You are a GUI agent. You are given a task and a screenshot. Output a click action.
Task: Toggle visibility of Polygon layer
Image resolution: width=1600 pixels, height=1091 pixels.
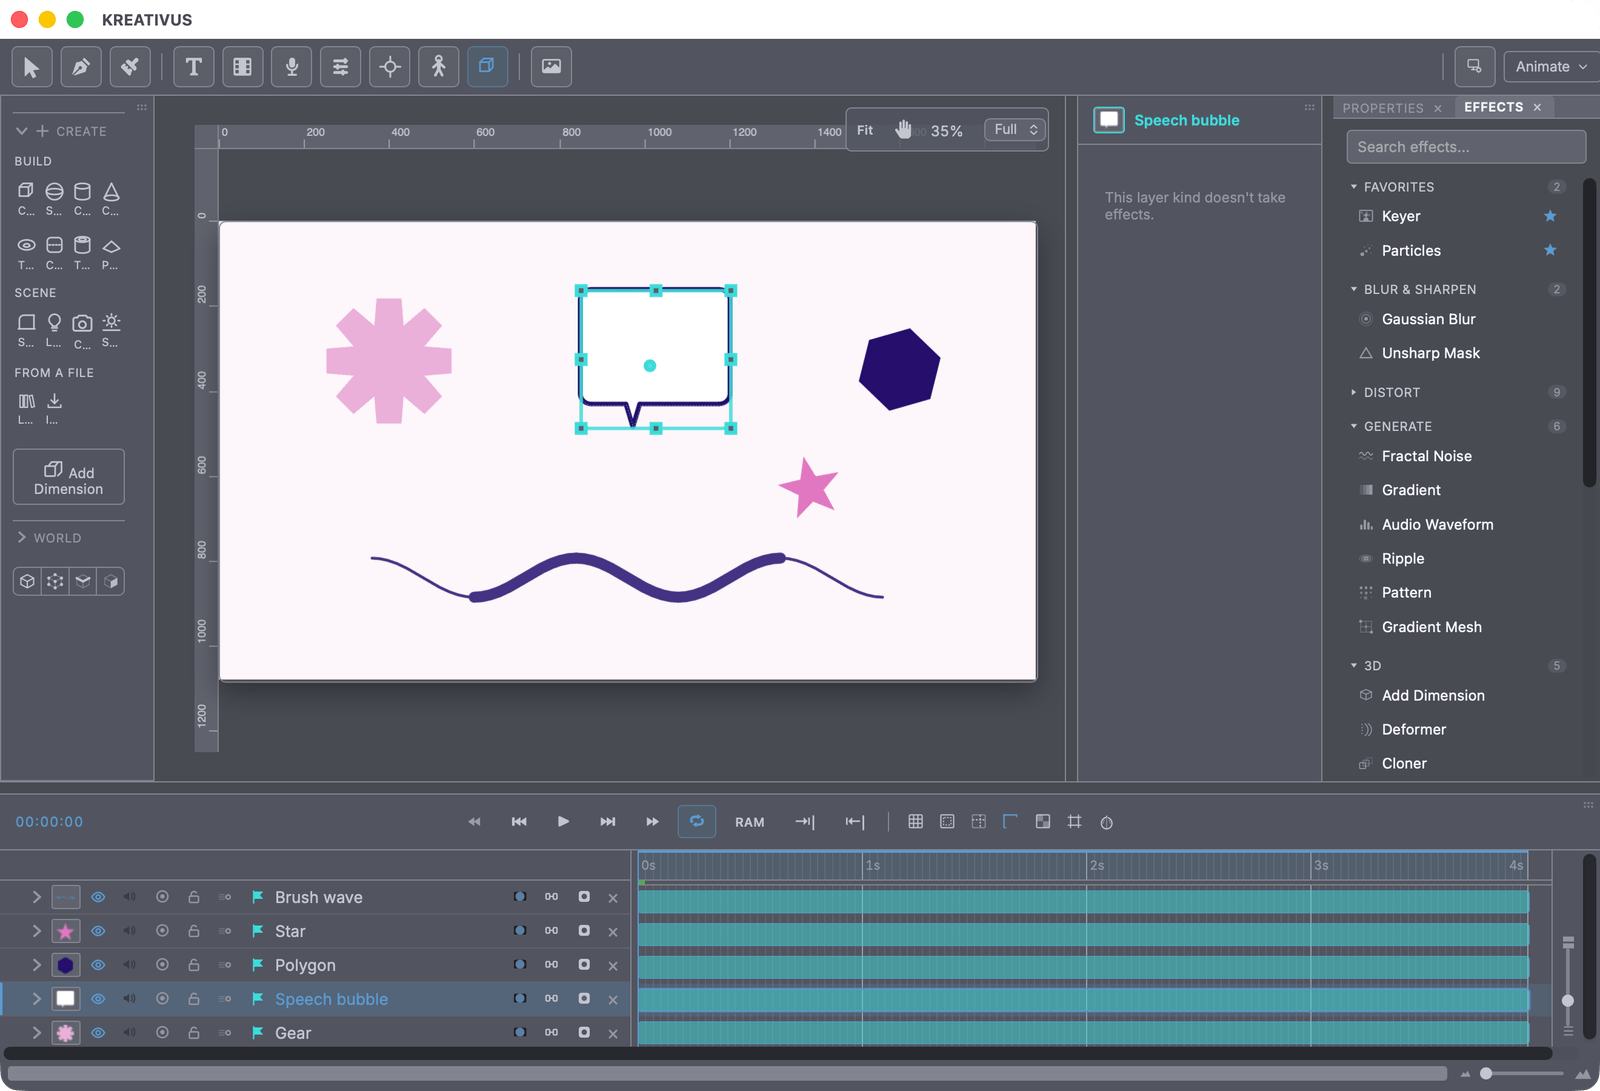(98, 965)
